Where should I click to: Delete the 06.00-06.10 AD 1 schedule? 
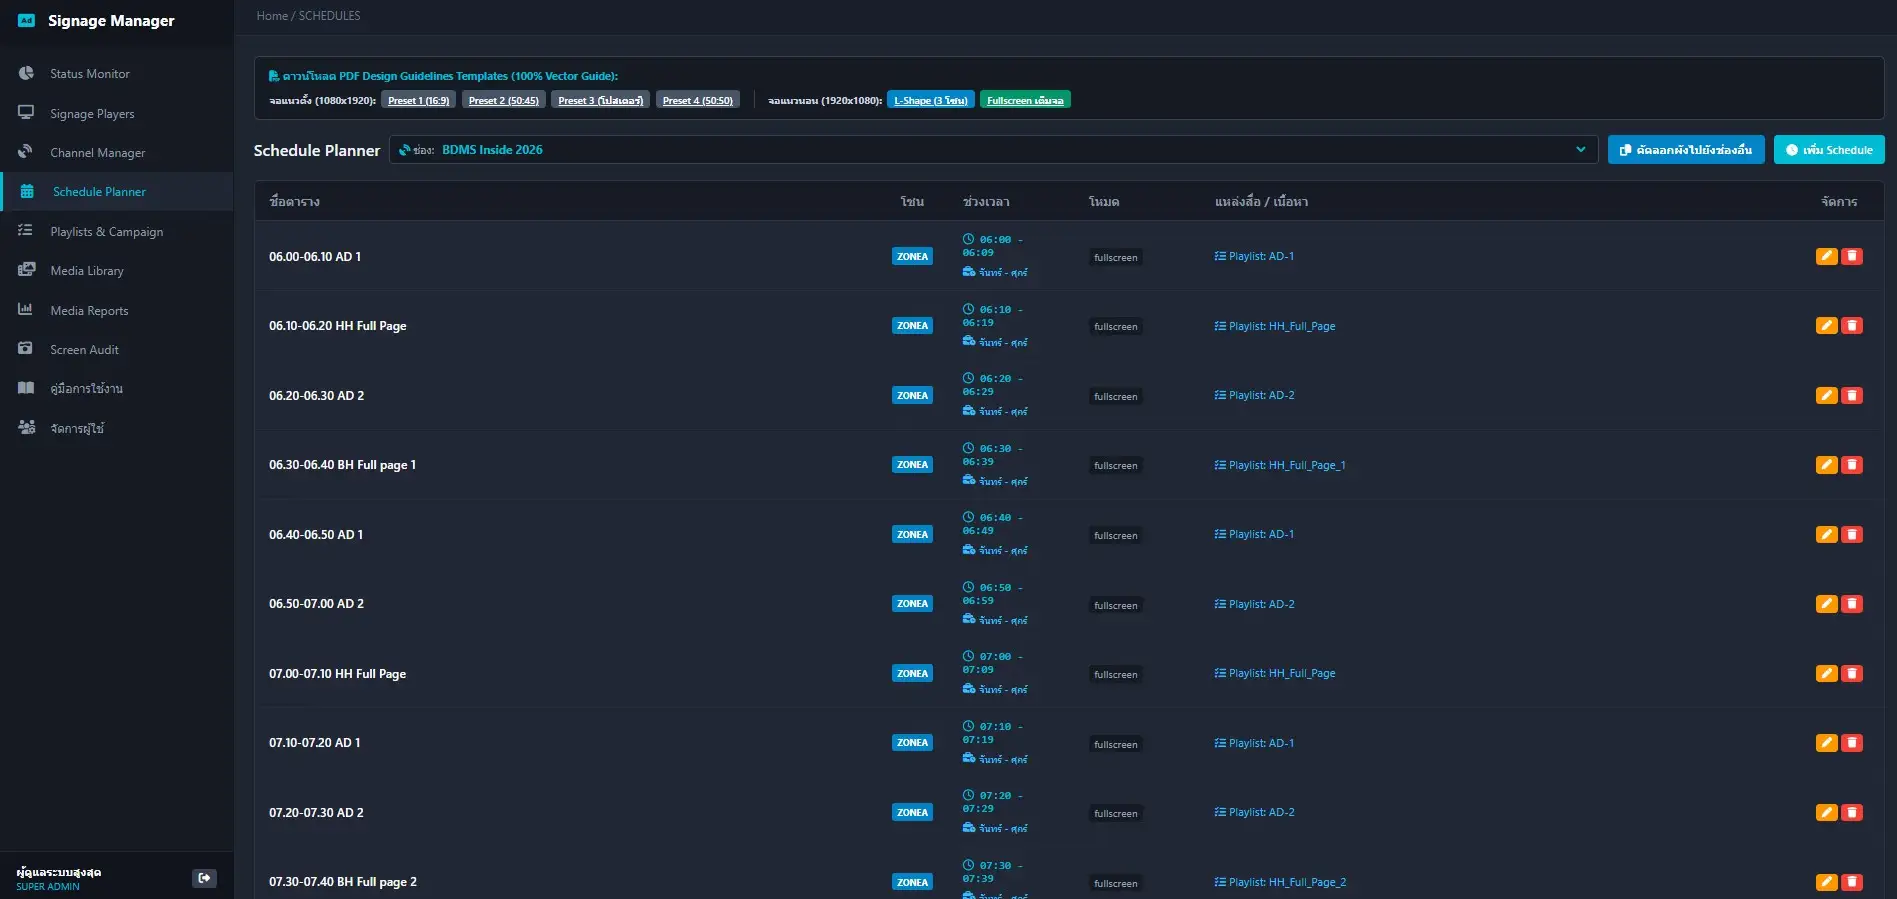pyautogui.click(x=1852, y=256)
